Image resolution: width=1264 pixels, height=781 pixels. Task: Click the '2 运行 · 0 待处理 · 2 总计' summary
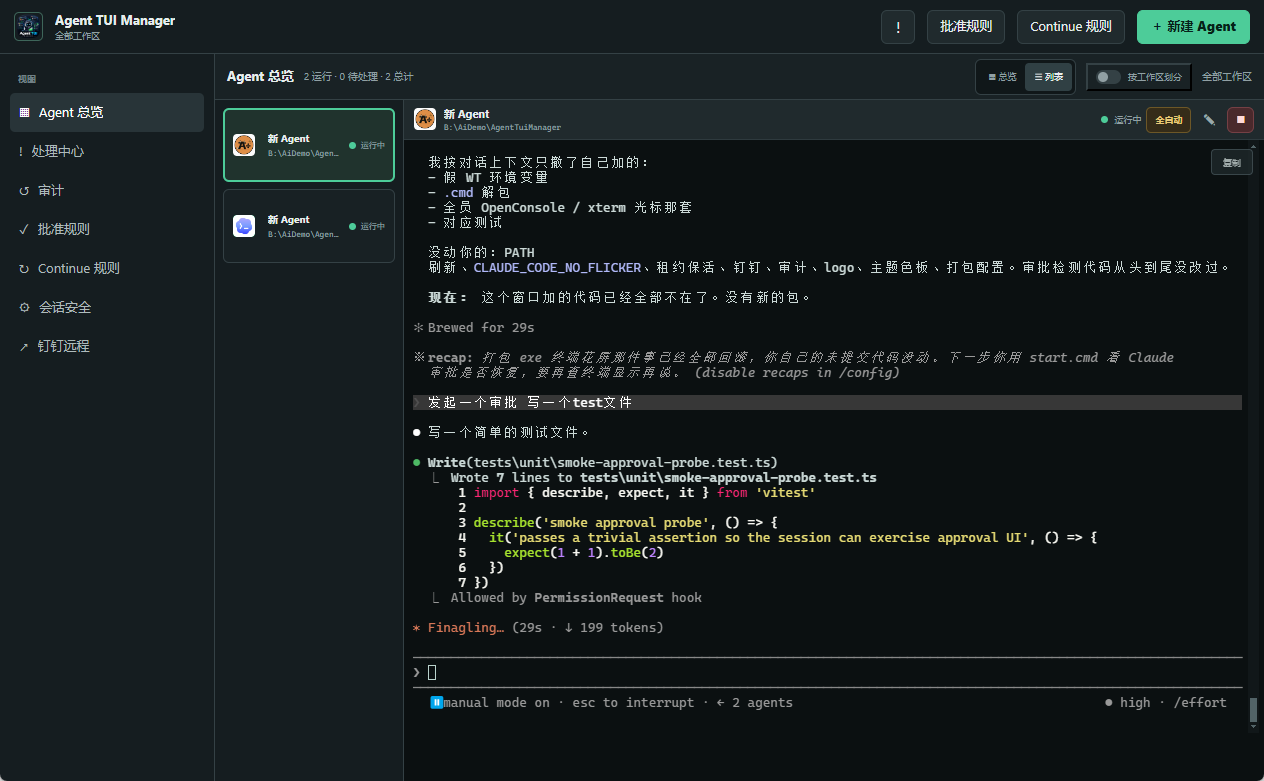coord(358,77)
